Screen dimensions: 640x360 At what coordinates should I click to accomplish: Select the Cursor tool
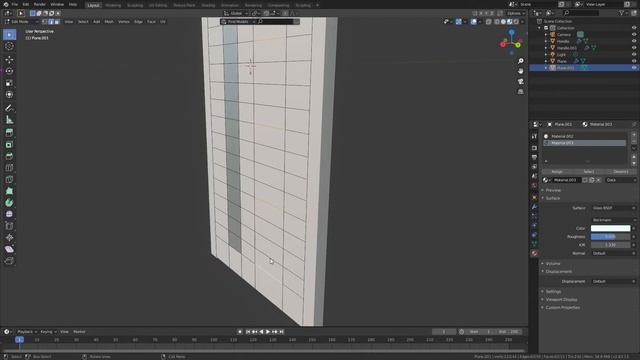pyautogui.click(x=9, y=47)
